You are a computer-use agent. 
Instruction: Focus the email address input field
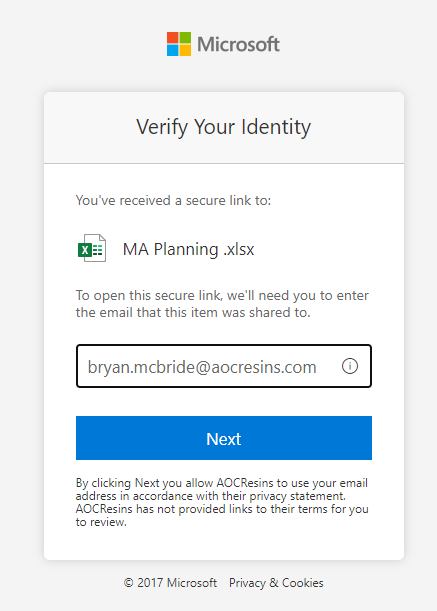pyautogui.click(x=224, y=366)
